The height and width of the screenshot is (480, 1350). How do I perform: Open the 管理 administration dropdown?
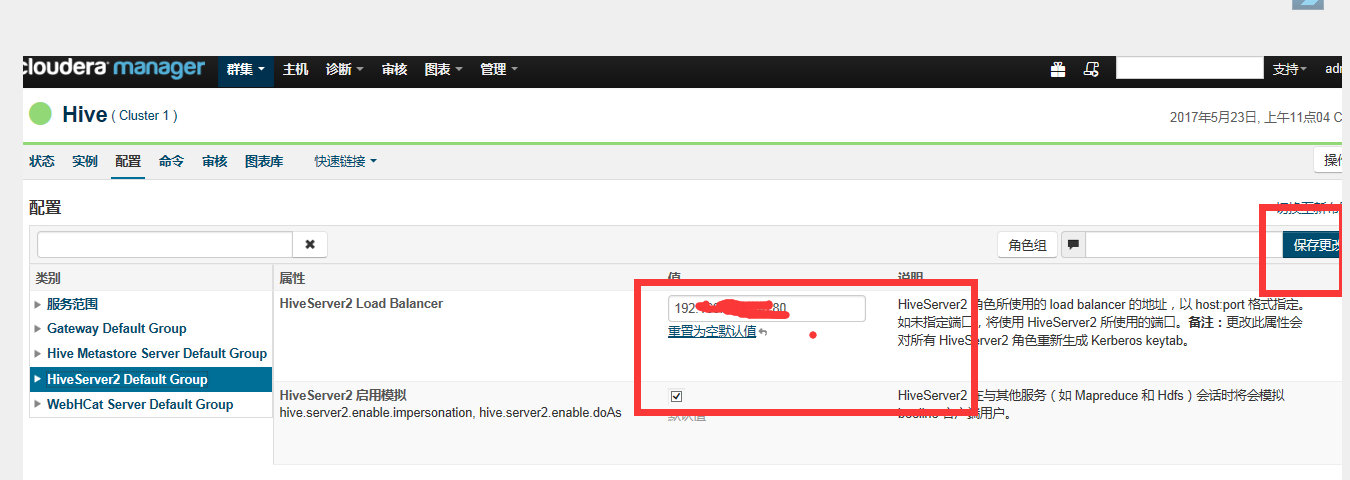click(x=499, y=70)
